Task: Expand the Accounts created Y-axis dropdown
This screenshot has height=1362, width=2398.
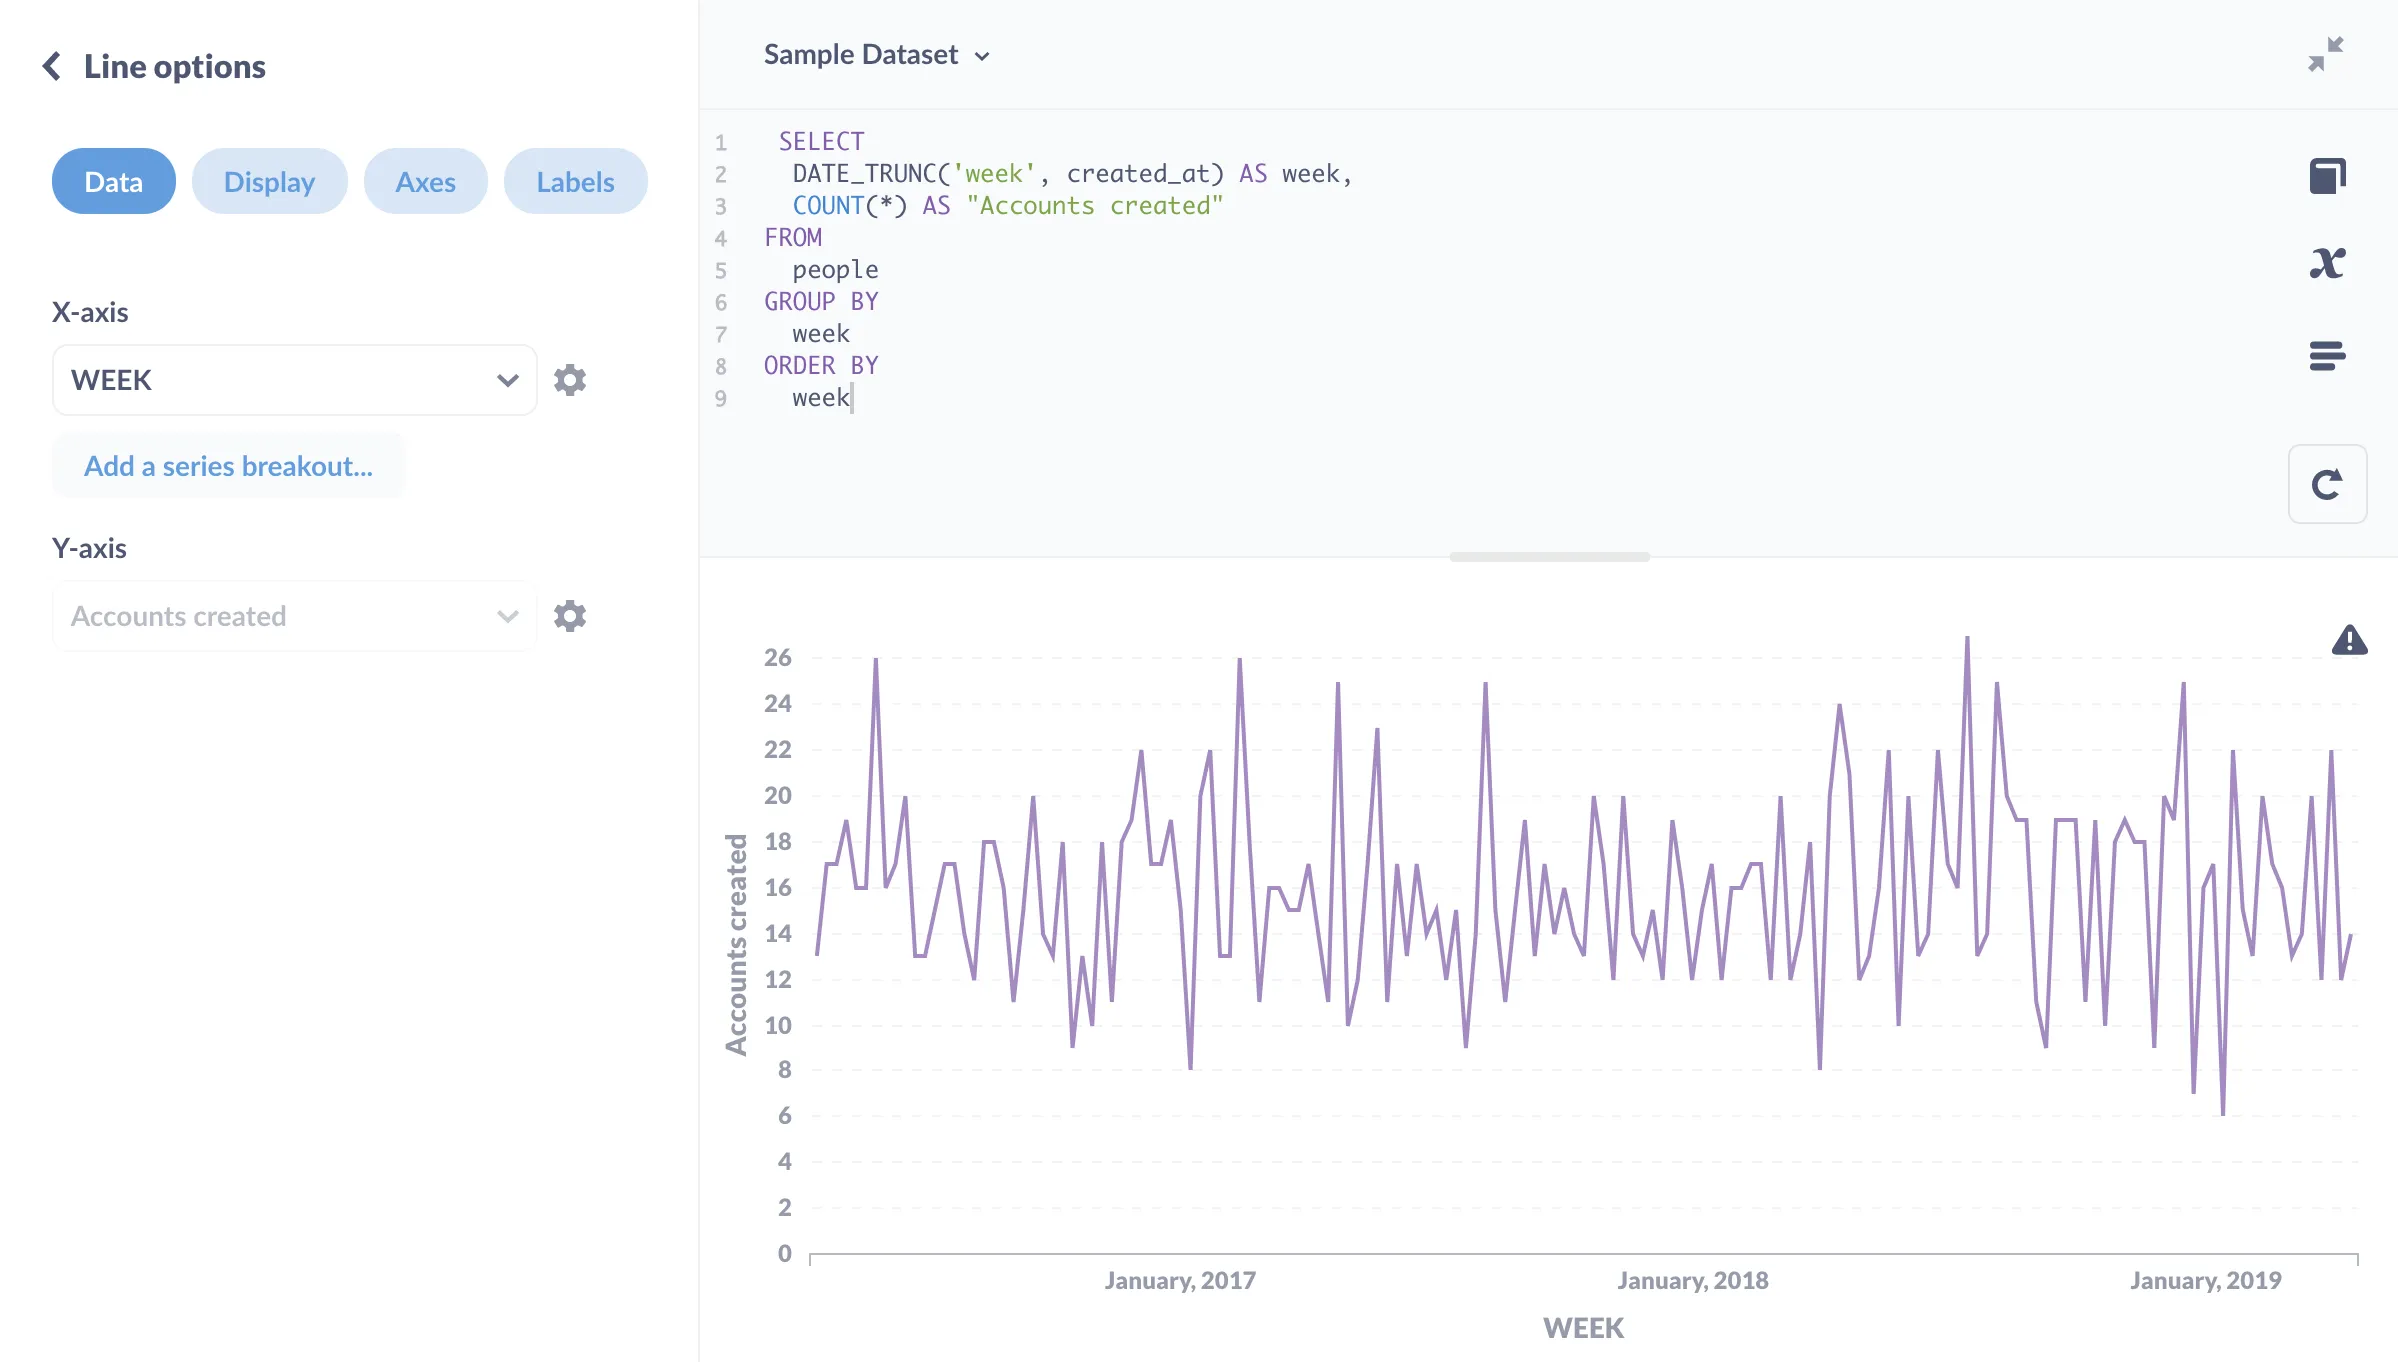Action: coord(294,616)
